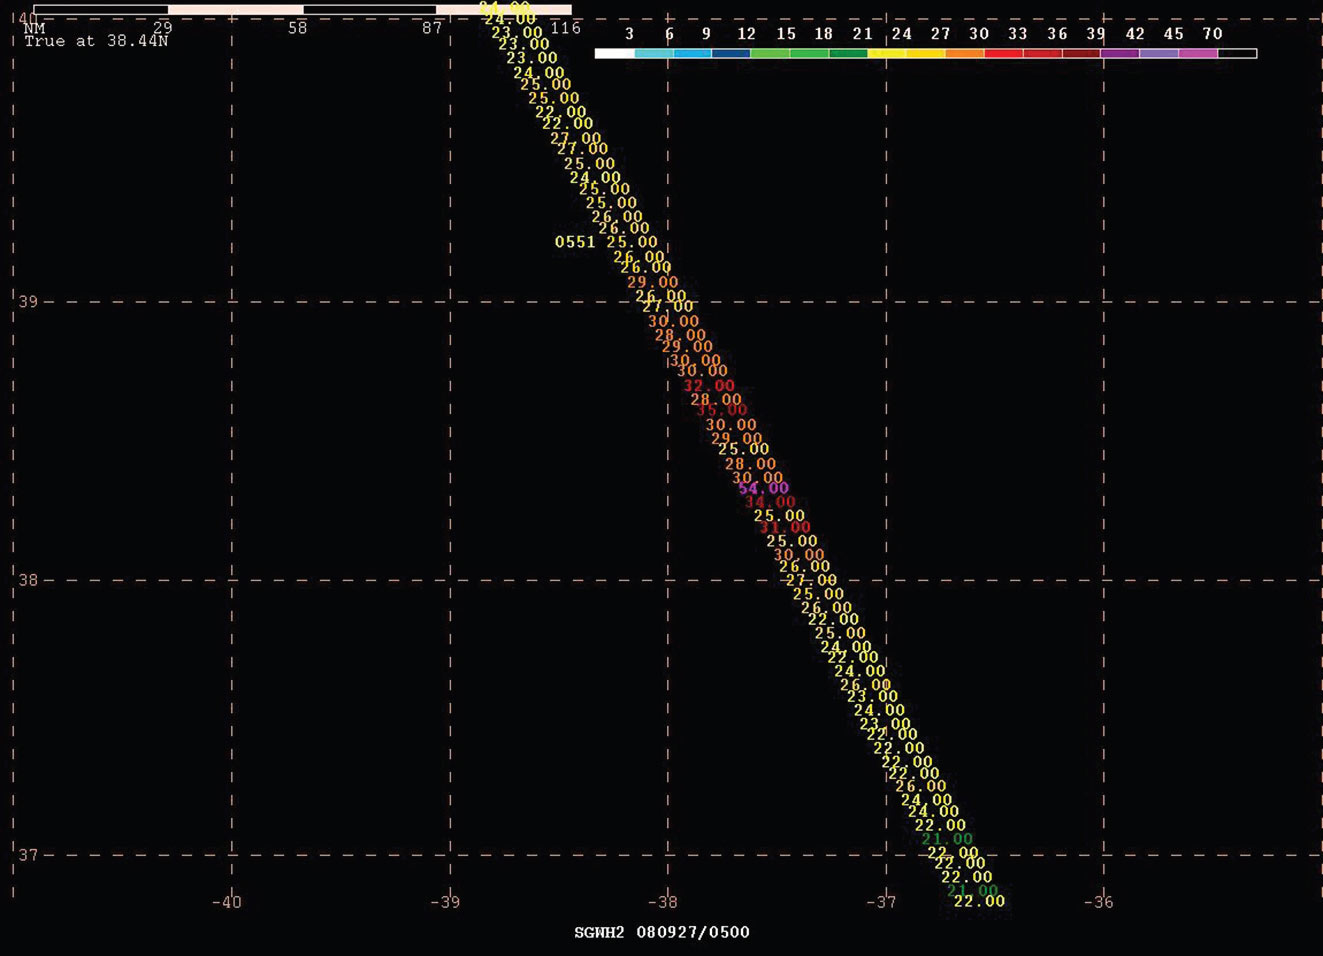The width and height of the screenshot is (1323, 956).
Task: Click the last 22.00 value at track bottom
Action: [979, 902]
